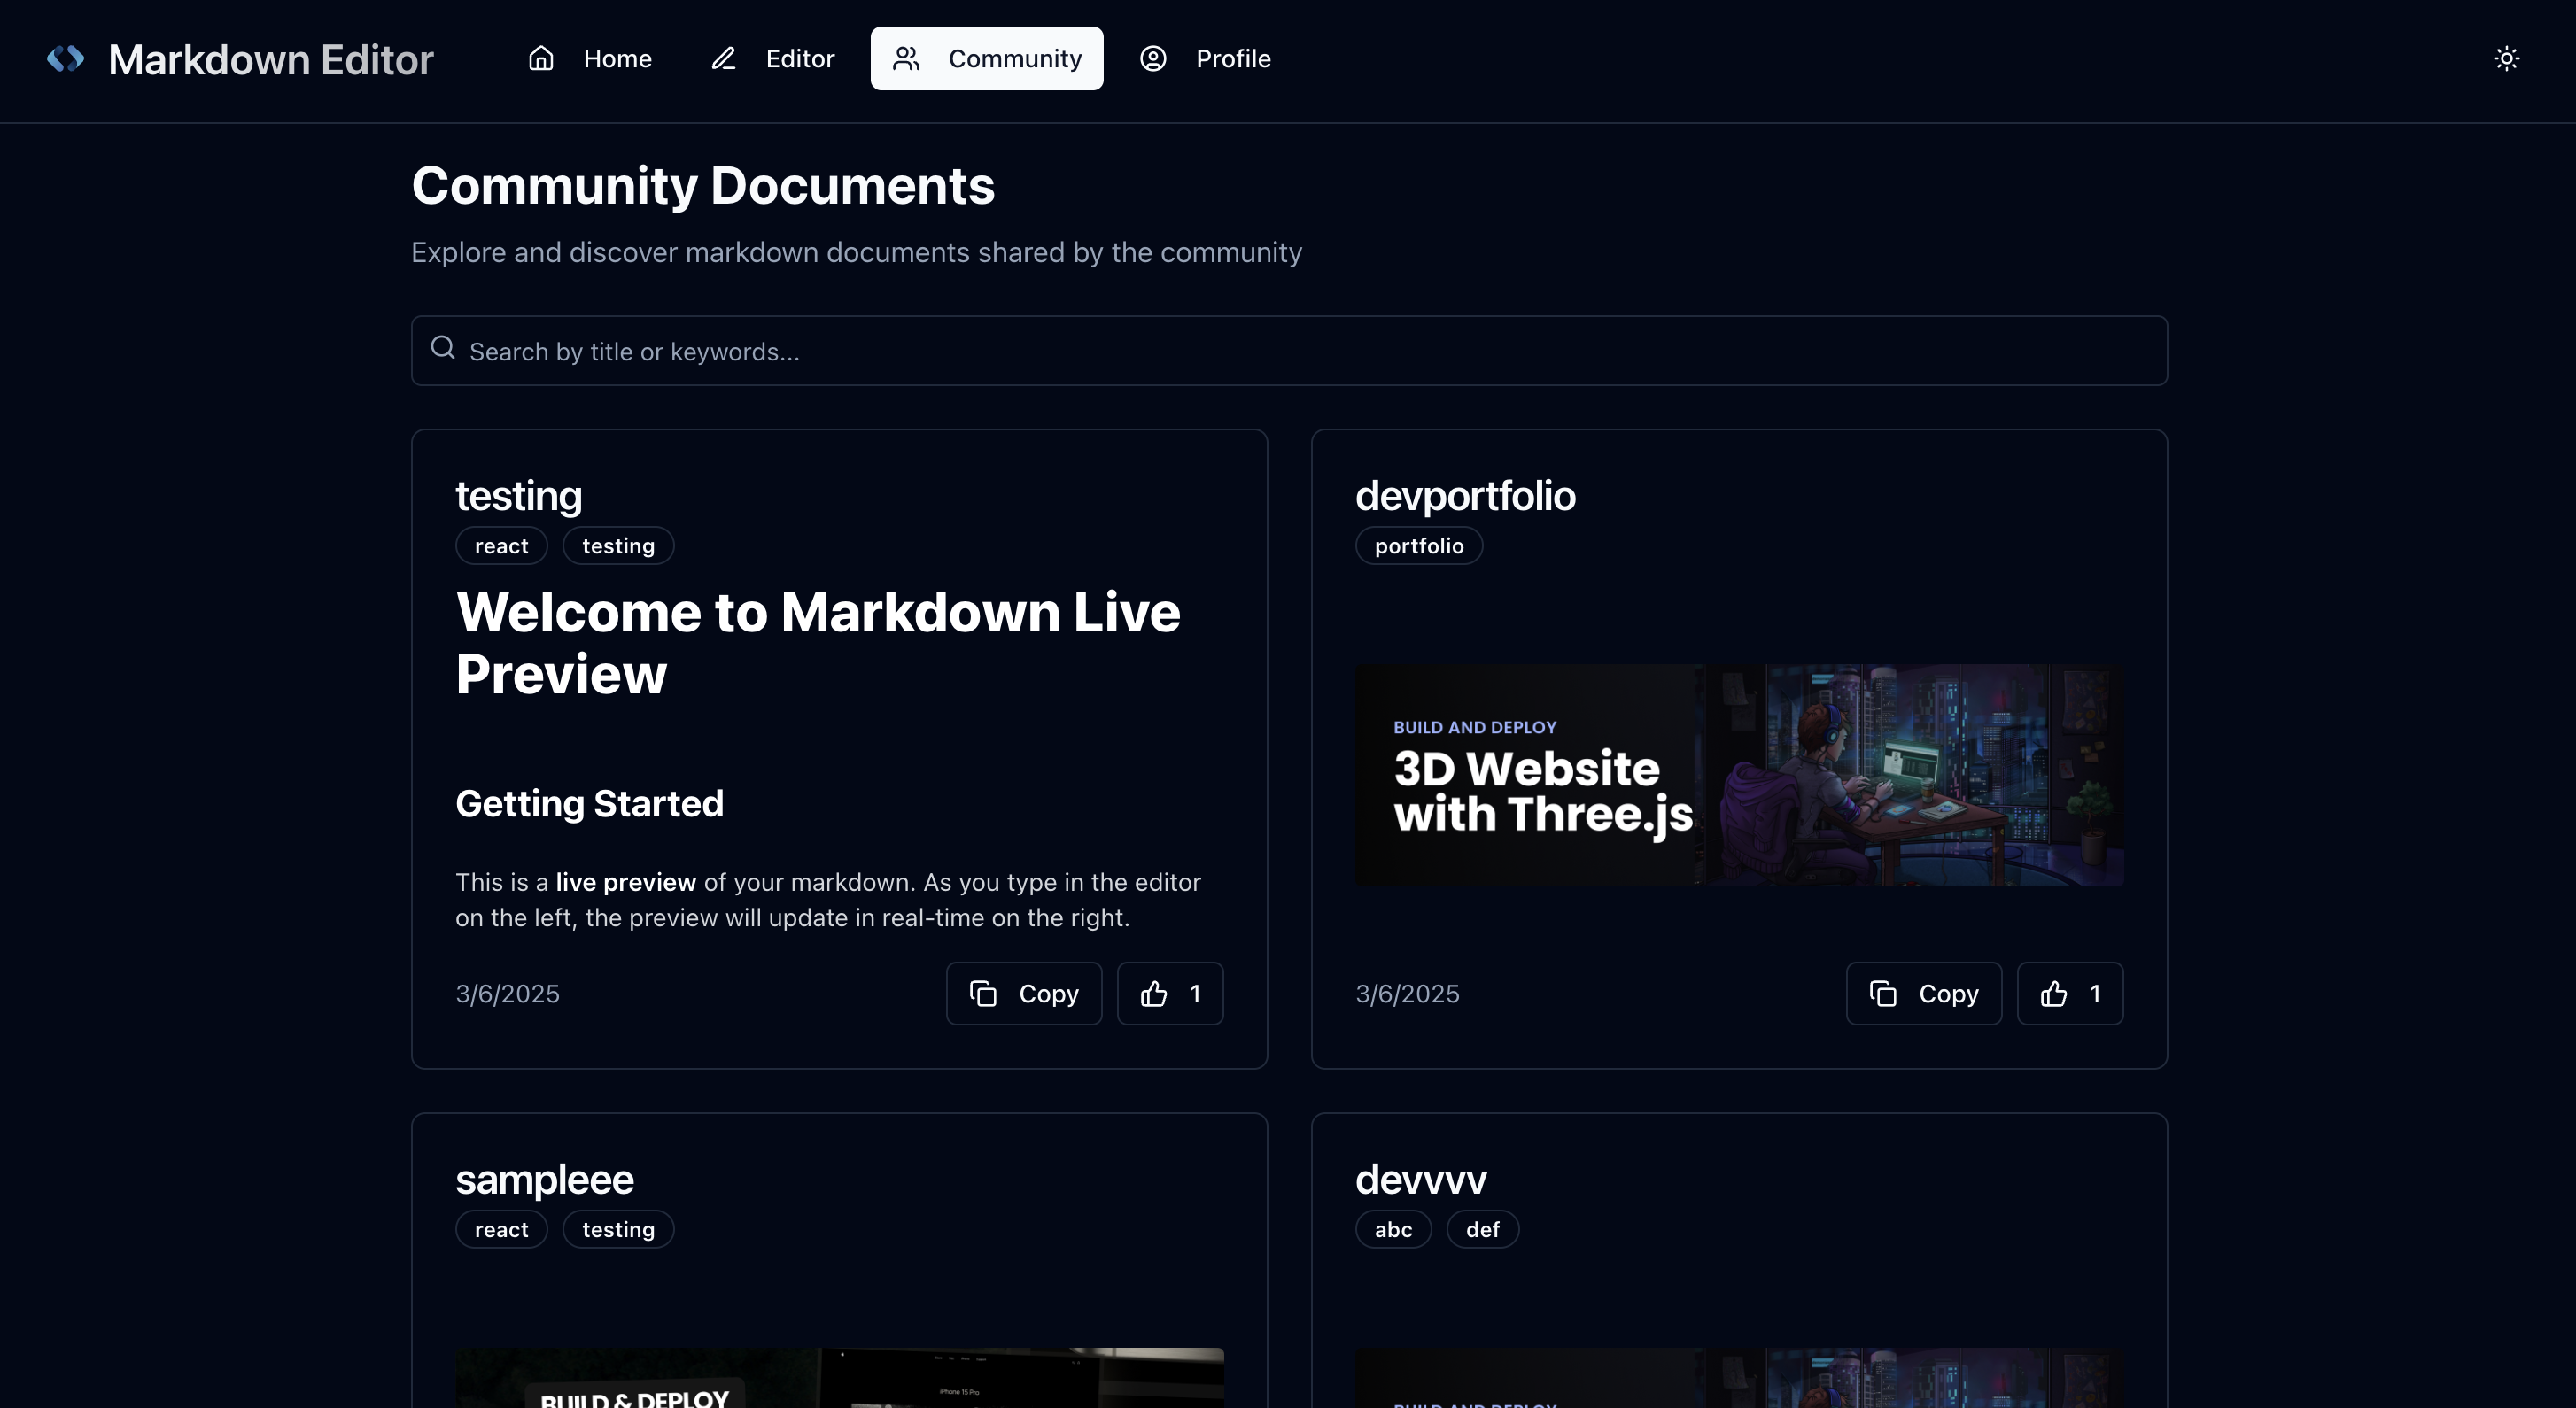
Task: Click the copy icon on the devportfolio card
Action: click(x=1883, y=994)
